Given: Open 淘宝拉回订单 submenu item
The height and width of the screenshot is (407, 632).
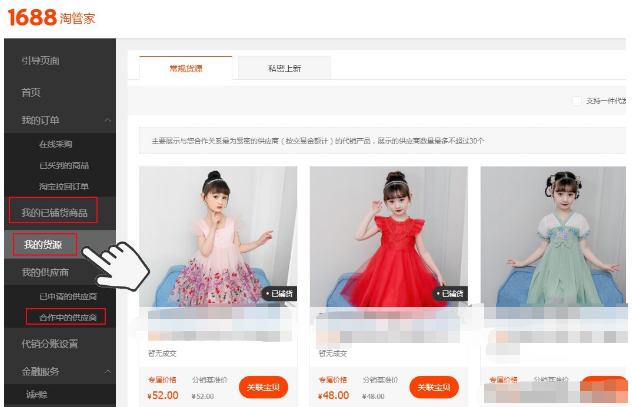Looking at the screenshot, I should pos(64,186).
